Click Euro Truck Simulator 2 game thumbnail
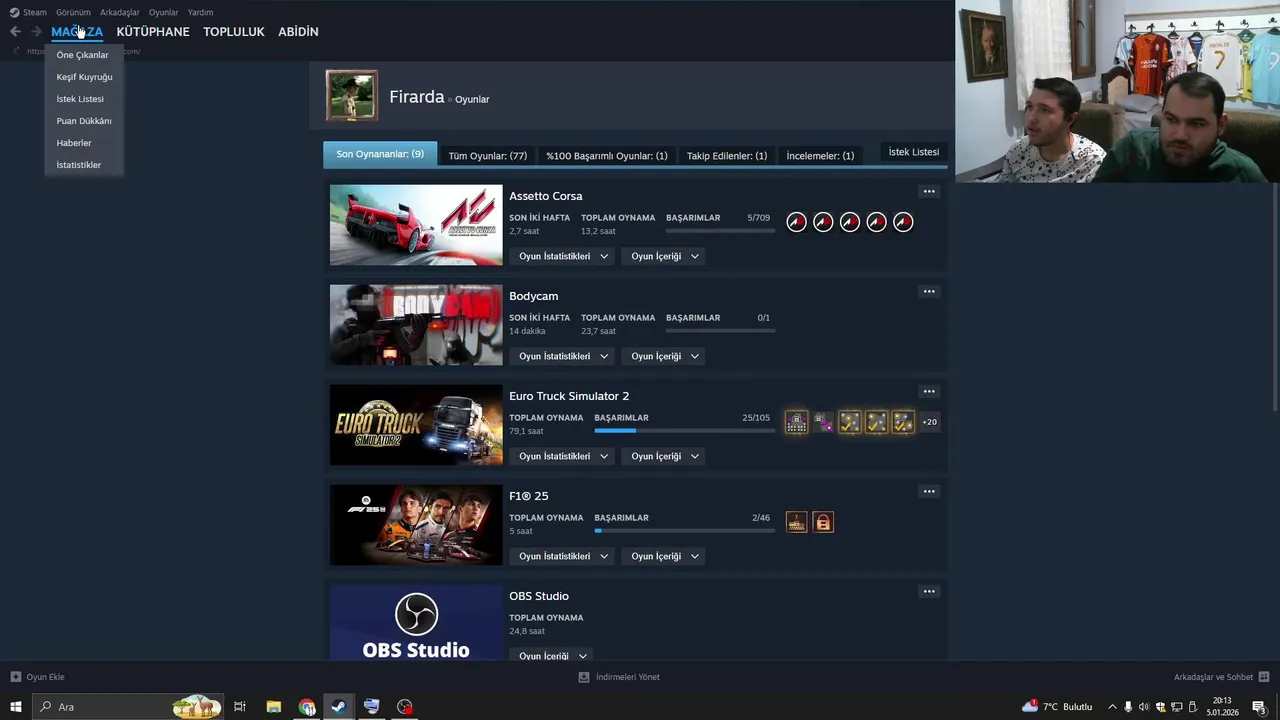 [x=416, y=425]
